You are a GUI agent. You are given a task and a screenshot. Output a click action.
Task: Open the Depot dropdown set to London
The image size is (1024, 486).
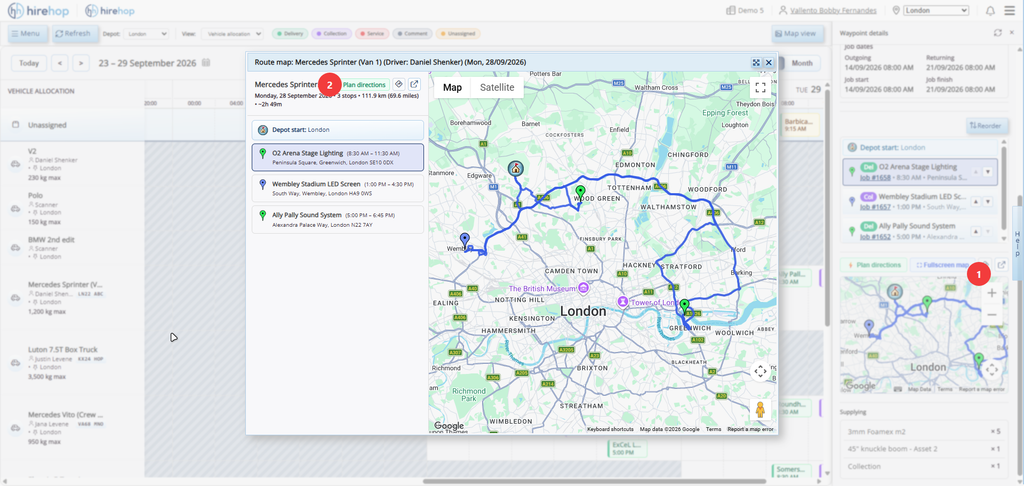[146, 33]
